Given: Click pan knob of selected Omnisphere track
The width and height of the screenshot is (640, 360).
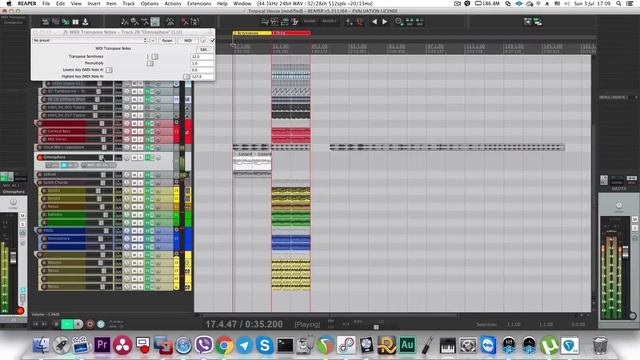Looking at the screenshot, I should (x=127, y=157).
